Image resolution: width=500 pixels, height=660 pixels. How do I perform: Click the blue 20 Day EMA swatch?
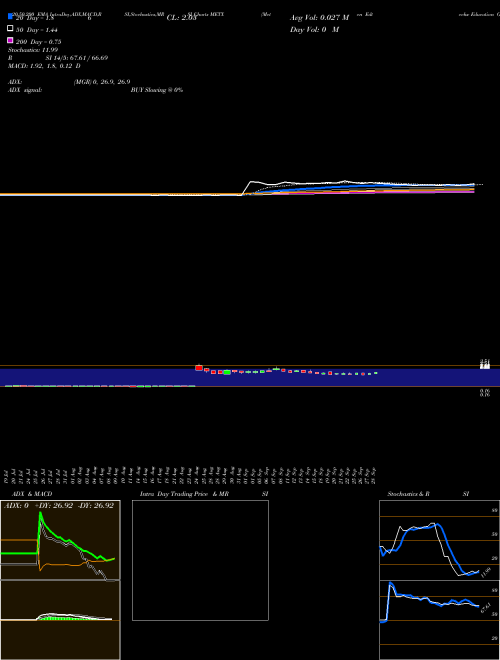coord(10,17)
